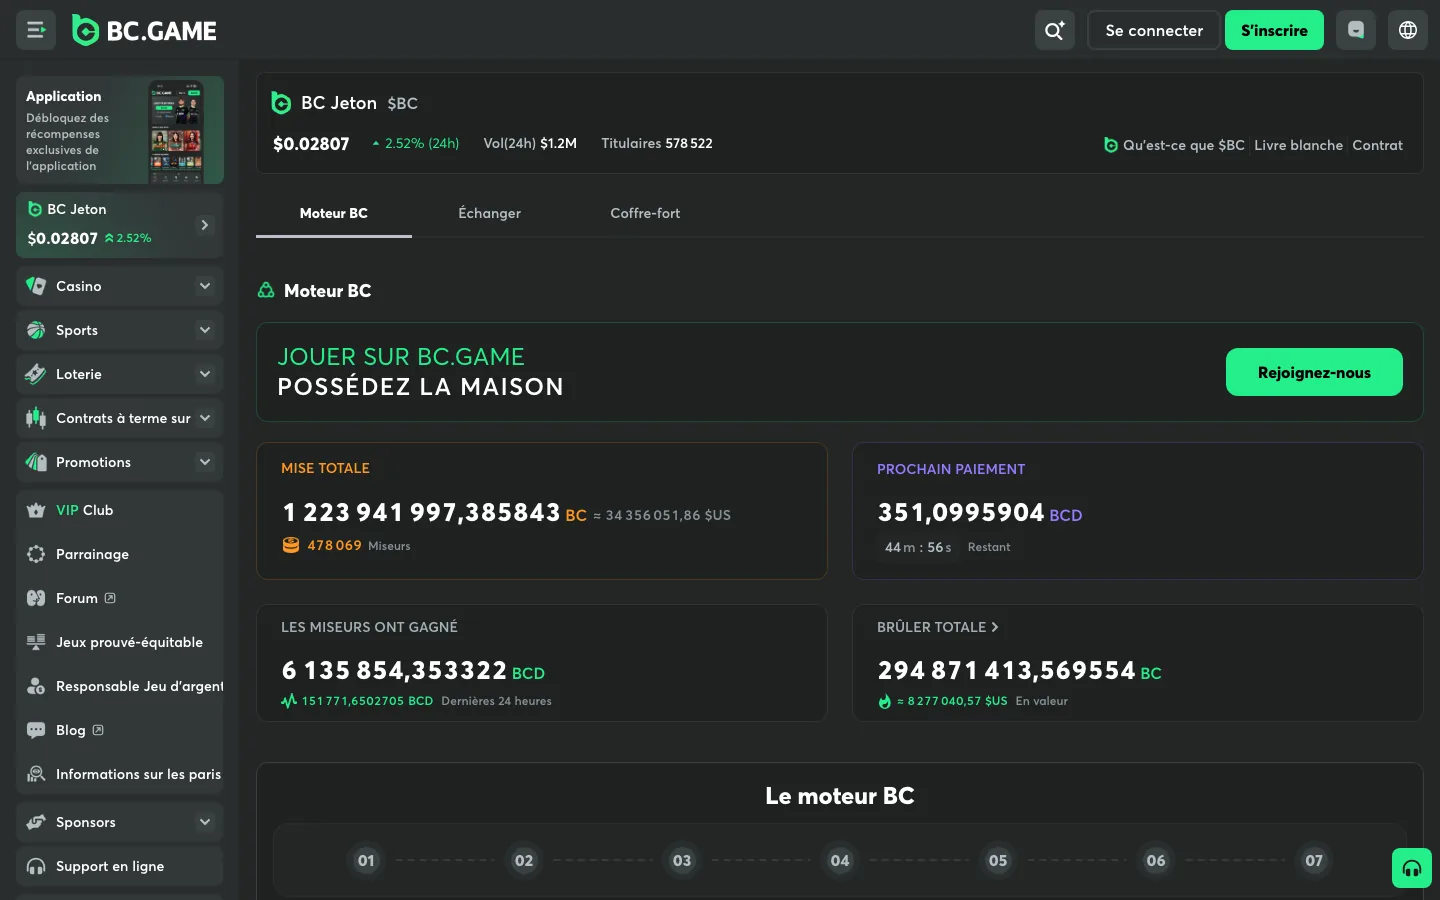
Task: Click the Loterie ticket icon
Action: (x=36, y=374)
